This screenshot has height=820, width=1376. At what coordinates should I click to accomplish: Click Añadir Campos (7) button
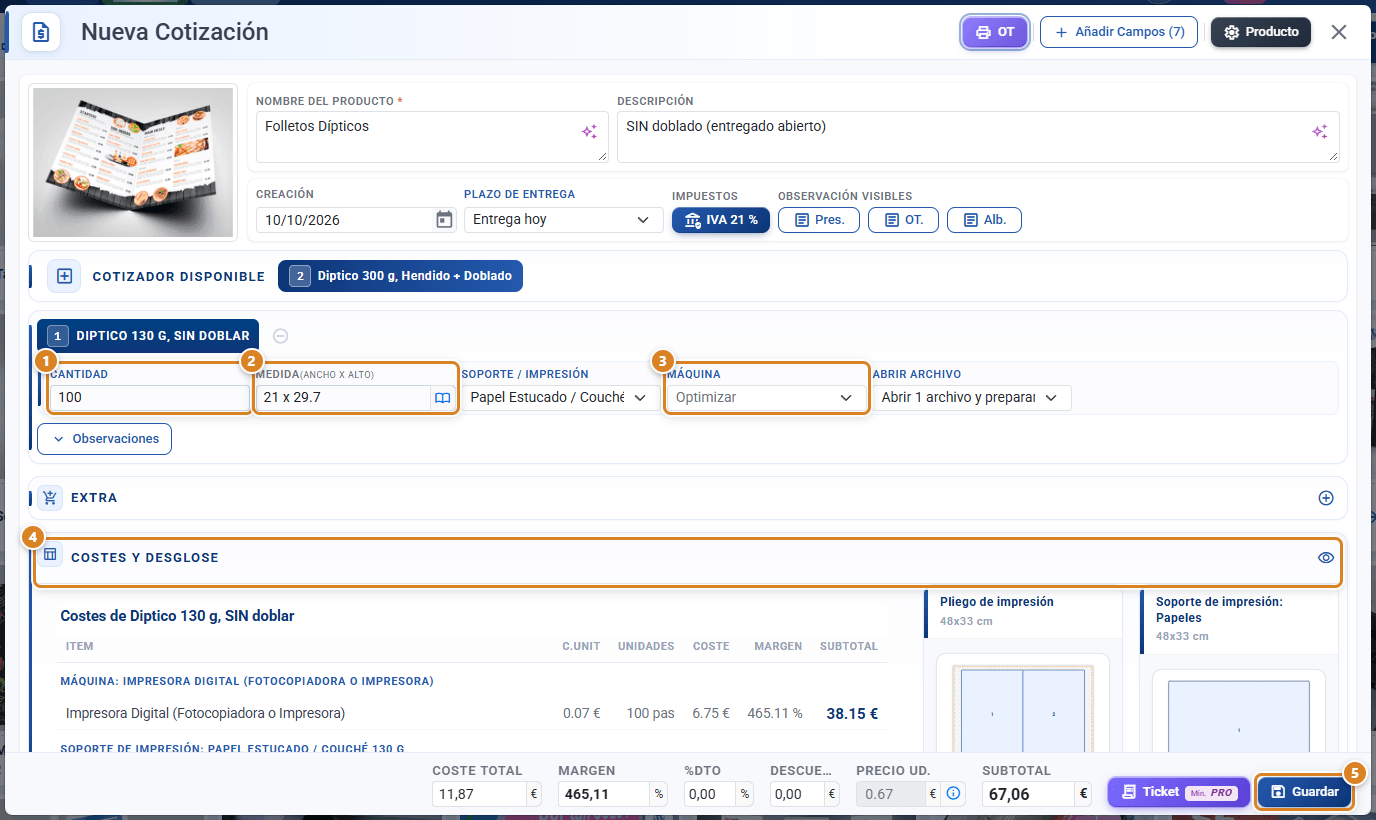1120,32
